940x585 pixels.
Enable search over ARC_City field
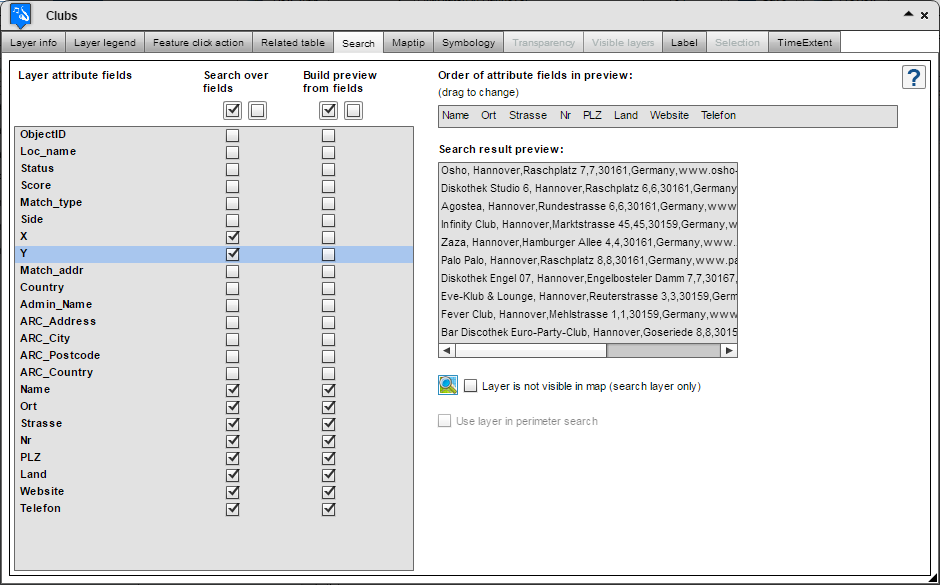pos(233,339)
